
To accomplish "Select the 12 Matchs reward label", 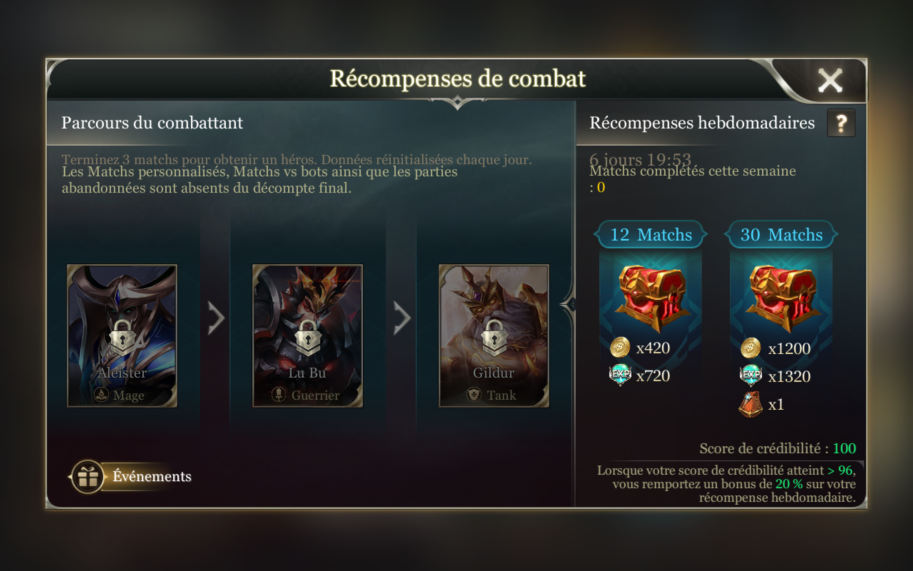I will (651, 235).
